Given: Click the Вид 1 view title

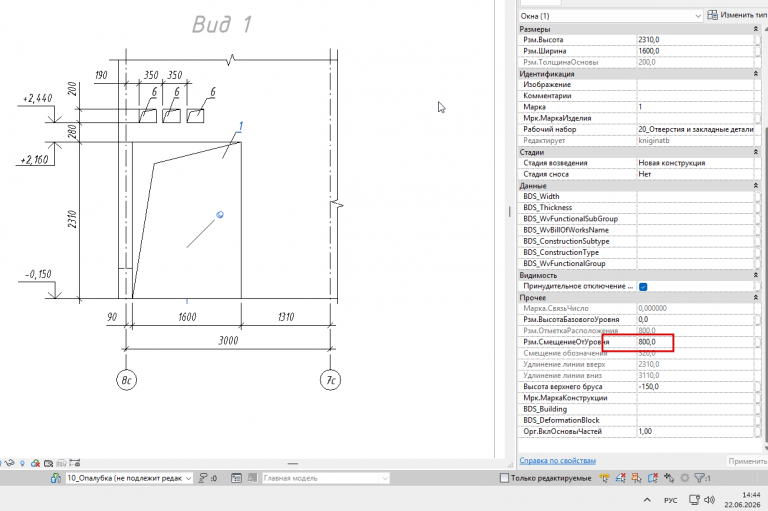Looking at the screenshot, I should 222,24.
